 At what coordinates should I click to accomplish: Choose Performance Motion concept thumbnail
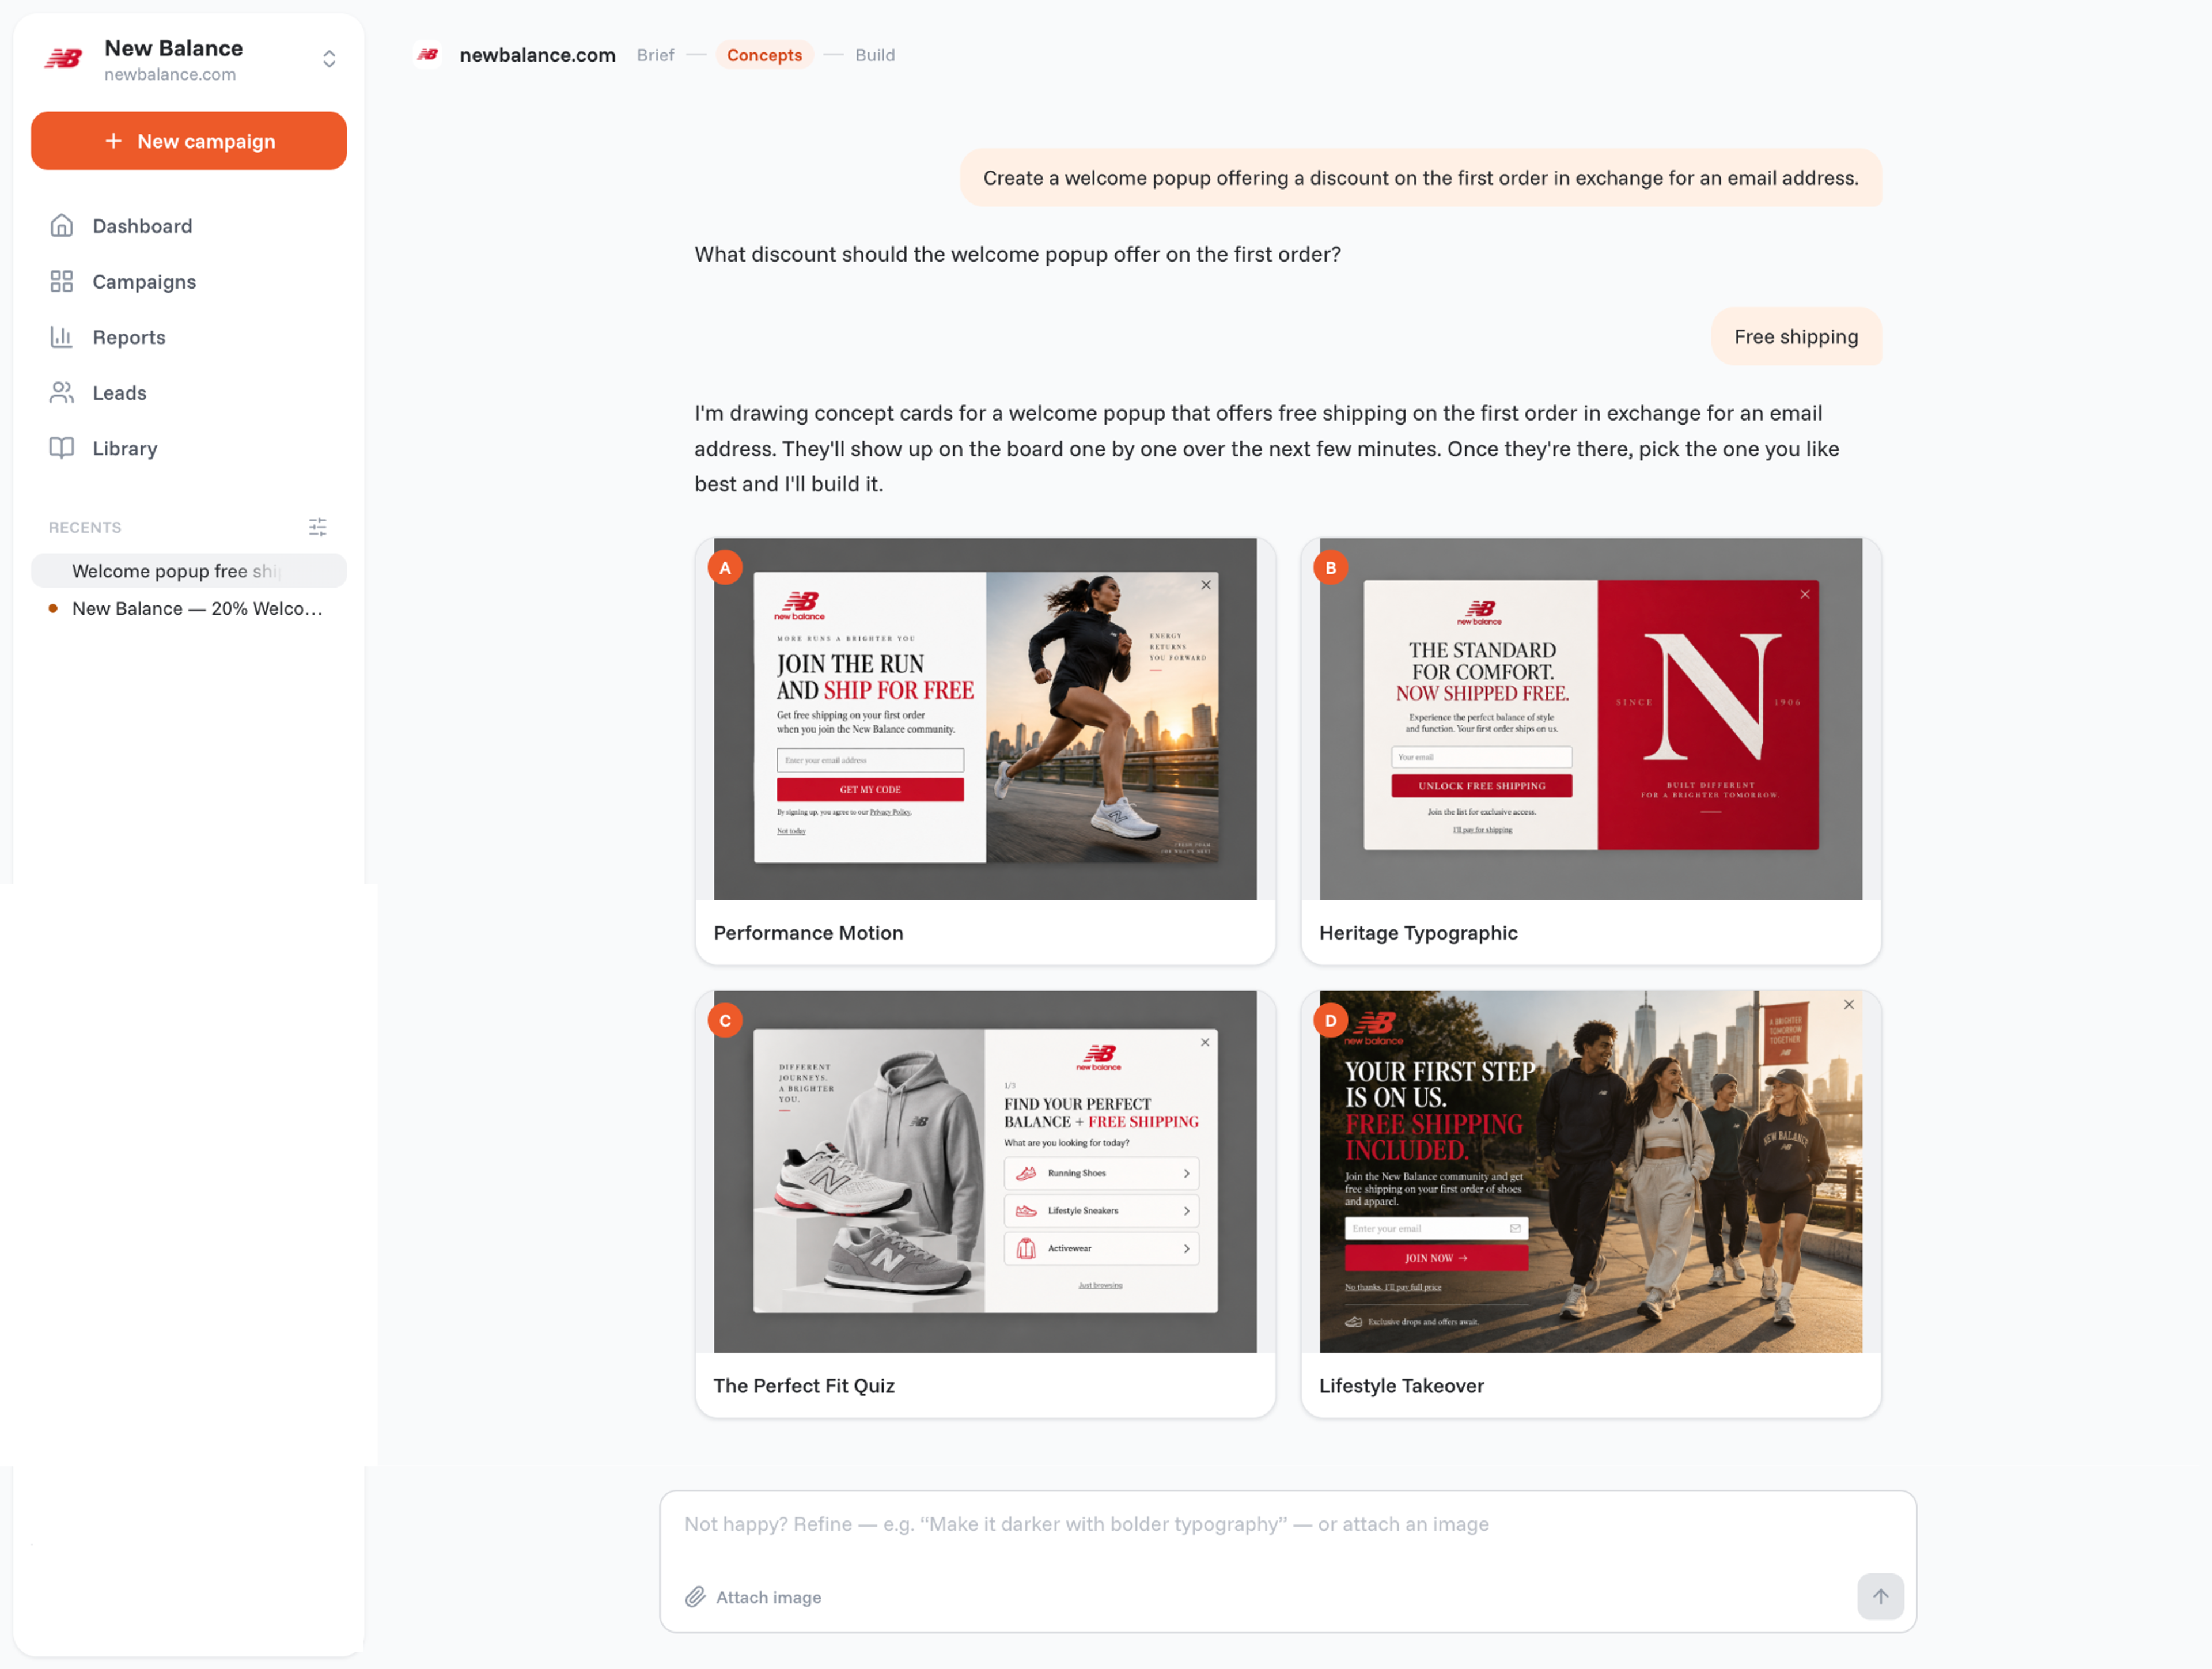[x=985, y=719]
